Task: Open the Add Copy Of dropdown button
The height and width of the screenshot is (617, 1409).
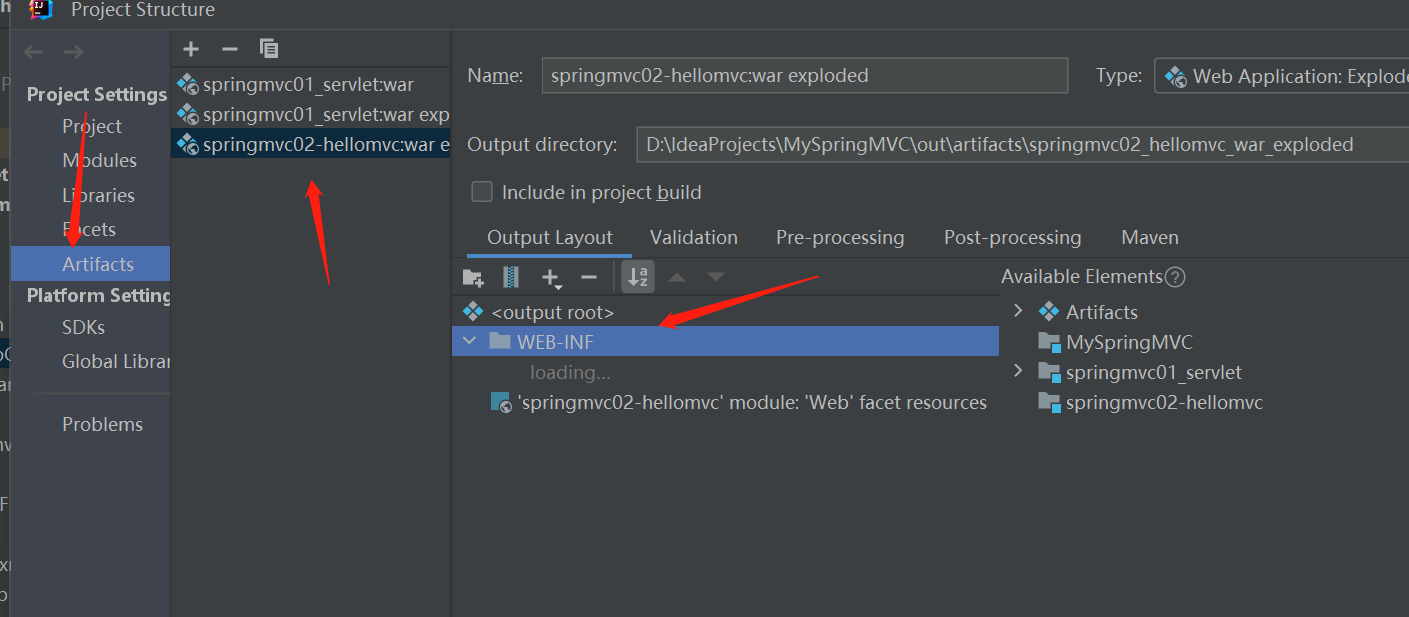Action: [x=550, y=277]
